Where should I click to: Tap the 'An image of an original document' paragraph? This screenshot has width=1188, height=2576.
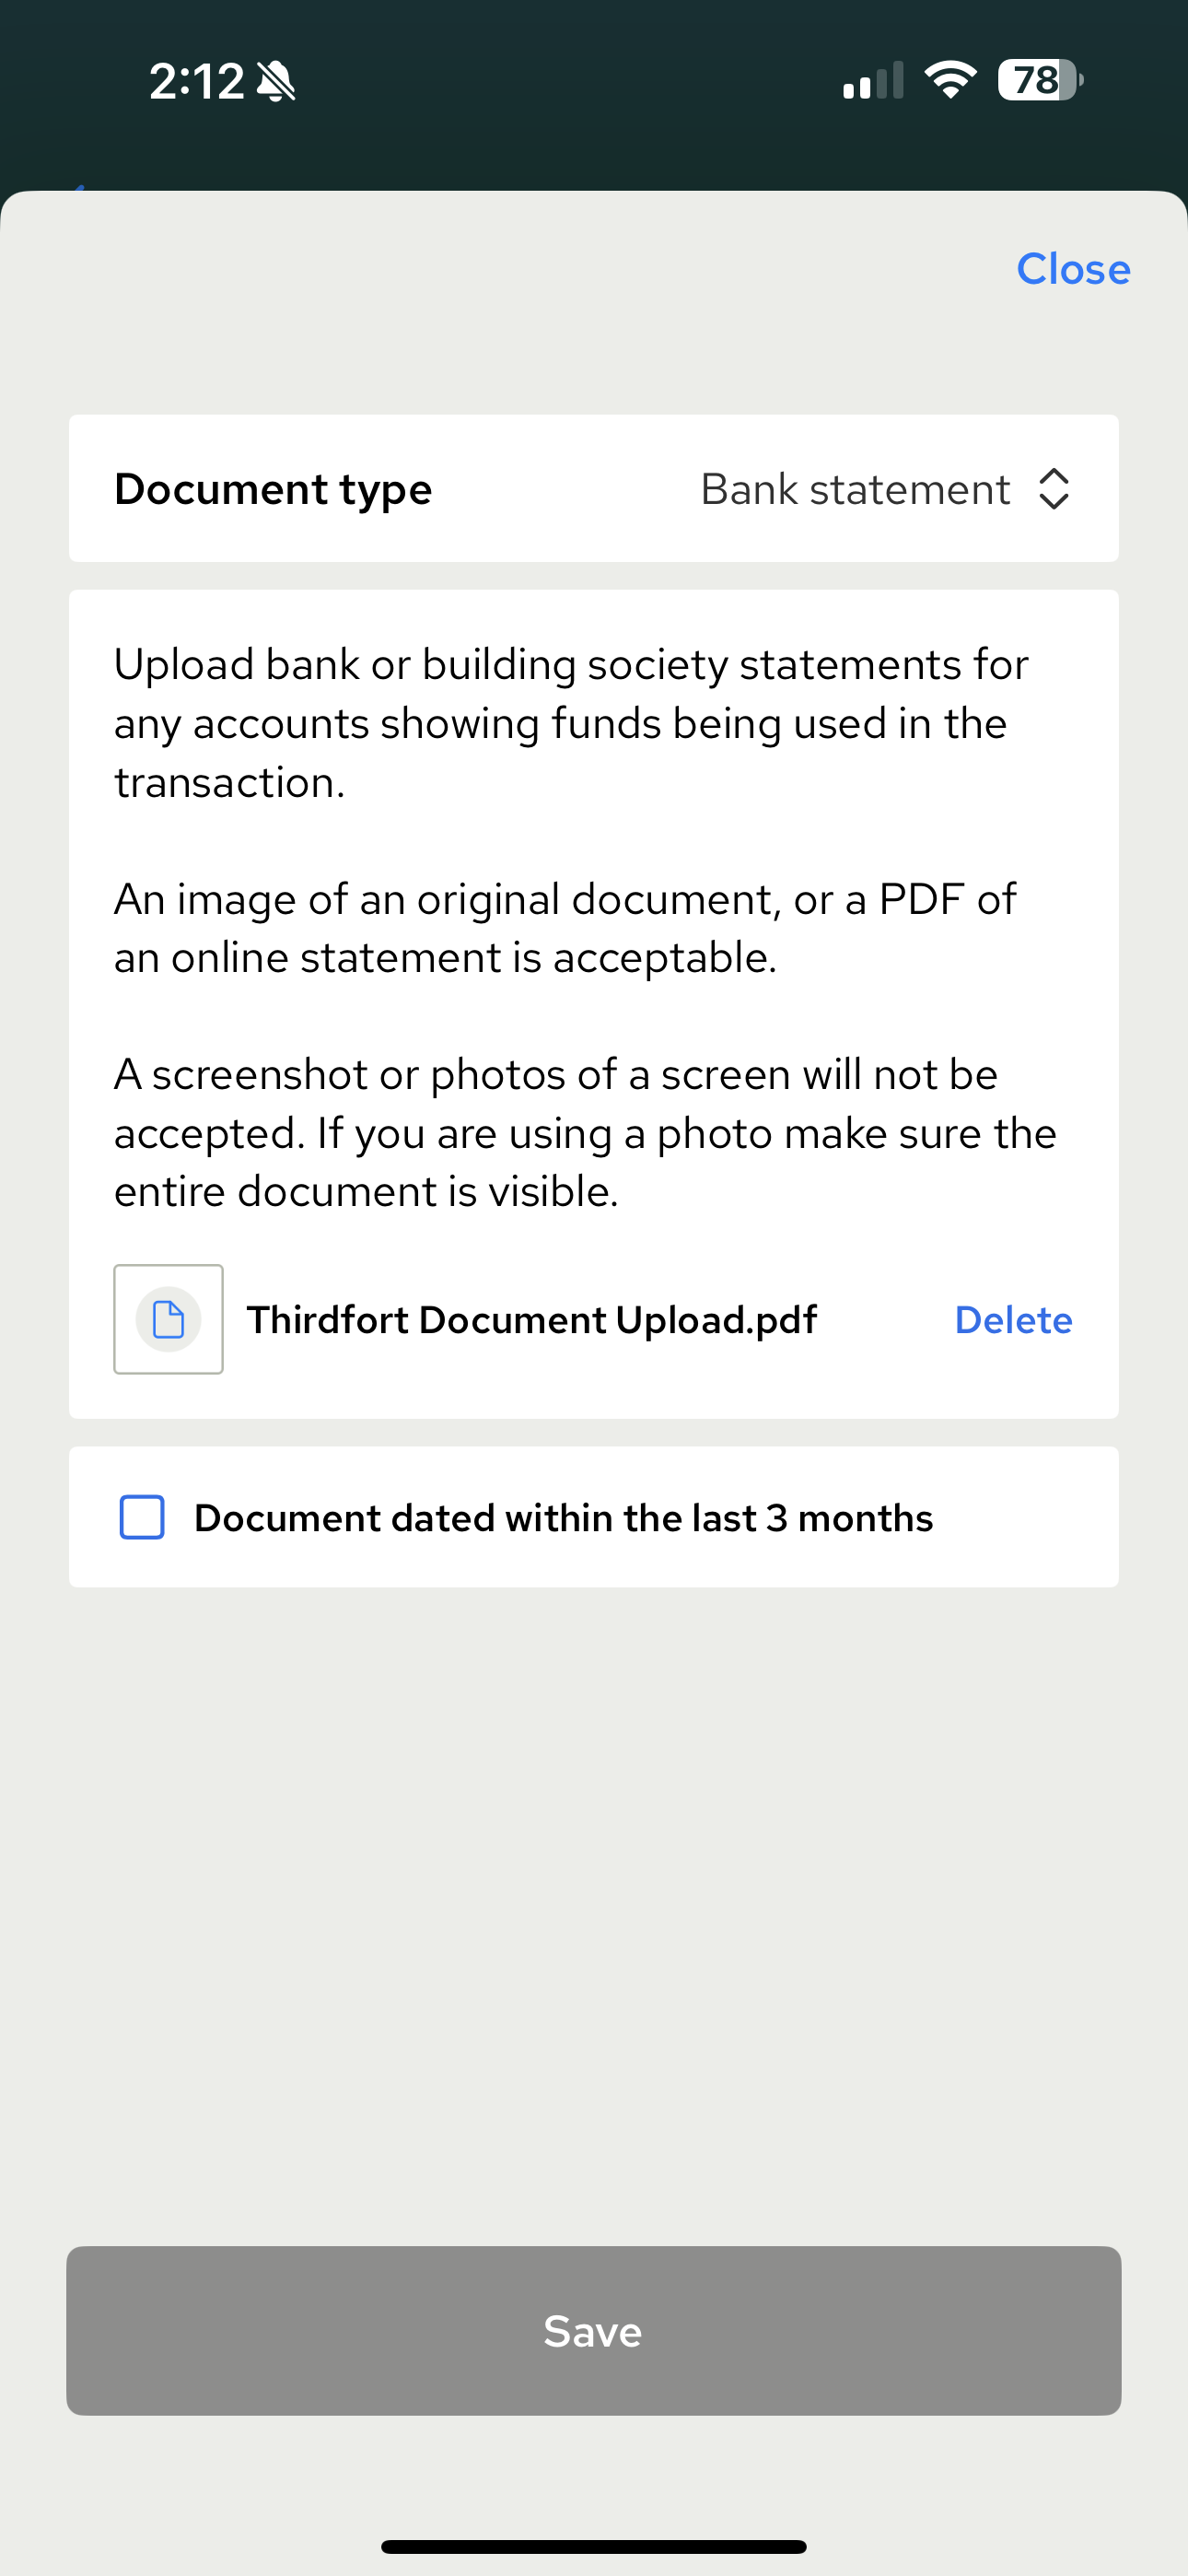(x=565, y=928)
